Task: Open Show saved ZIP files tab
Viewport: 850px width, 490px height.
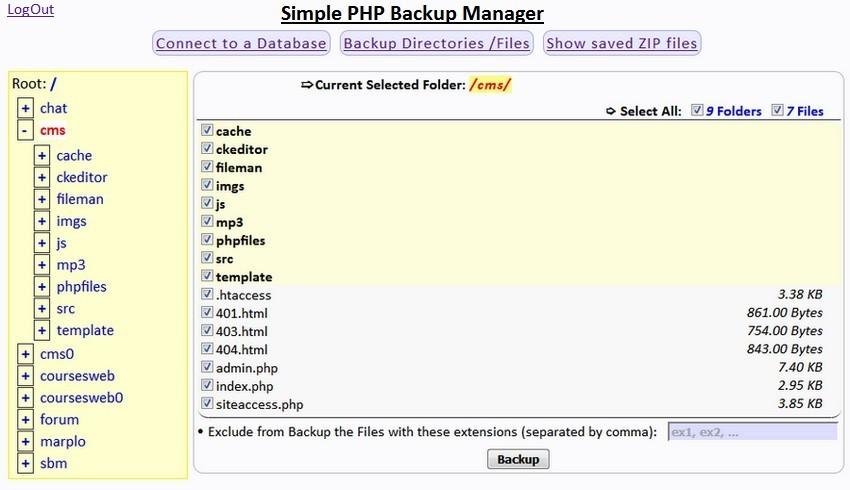Action: pos(621,43)
